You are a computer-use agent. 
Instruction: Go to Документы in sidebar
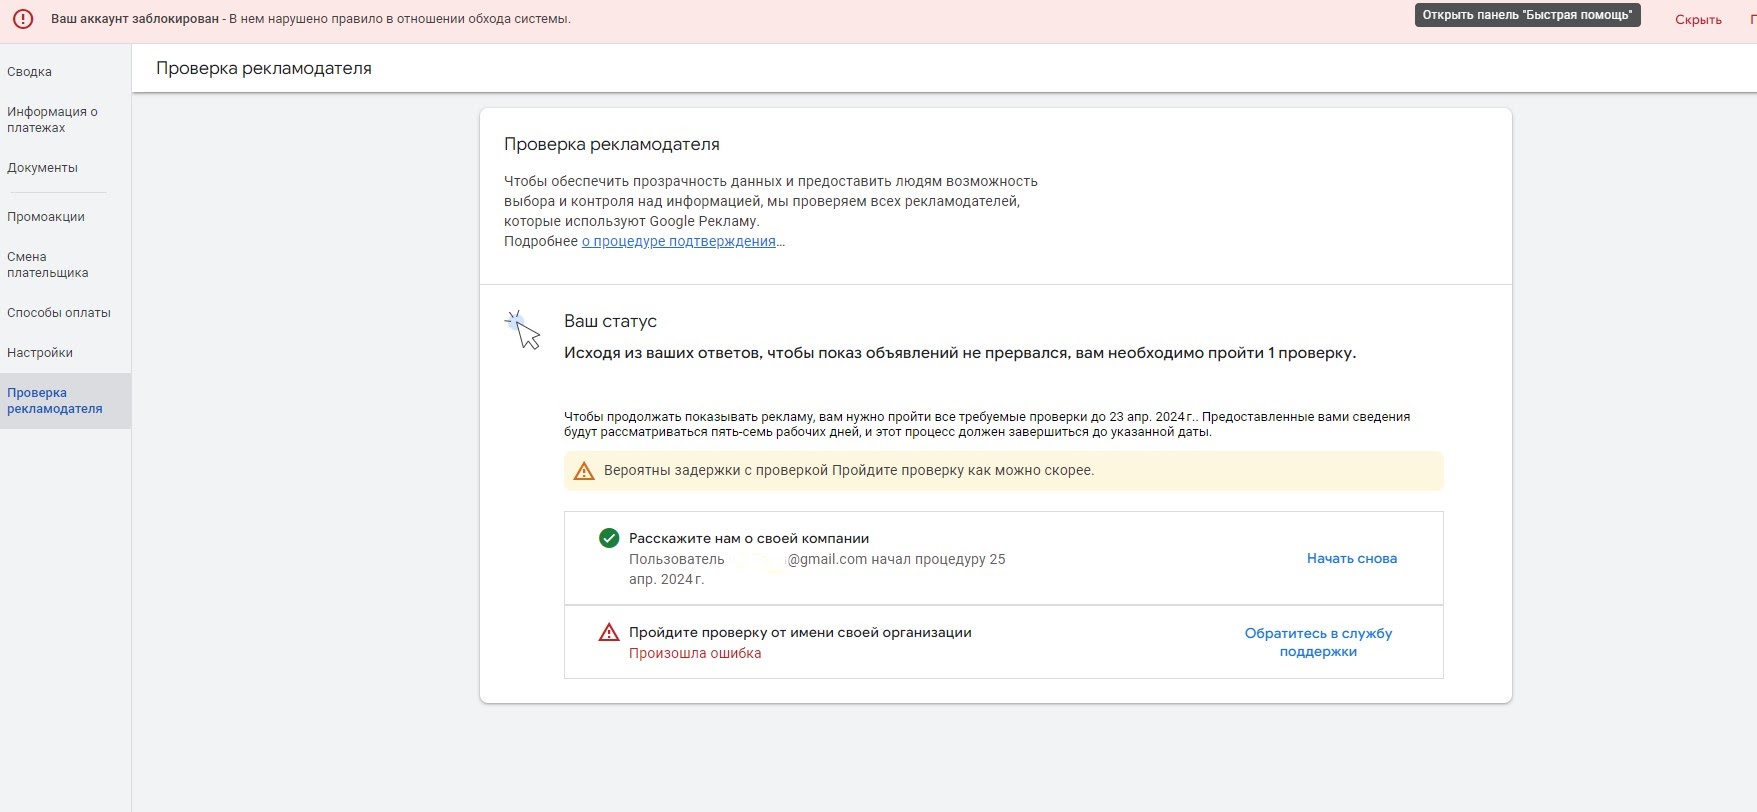click(x=42, y=168)
